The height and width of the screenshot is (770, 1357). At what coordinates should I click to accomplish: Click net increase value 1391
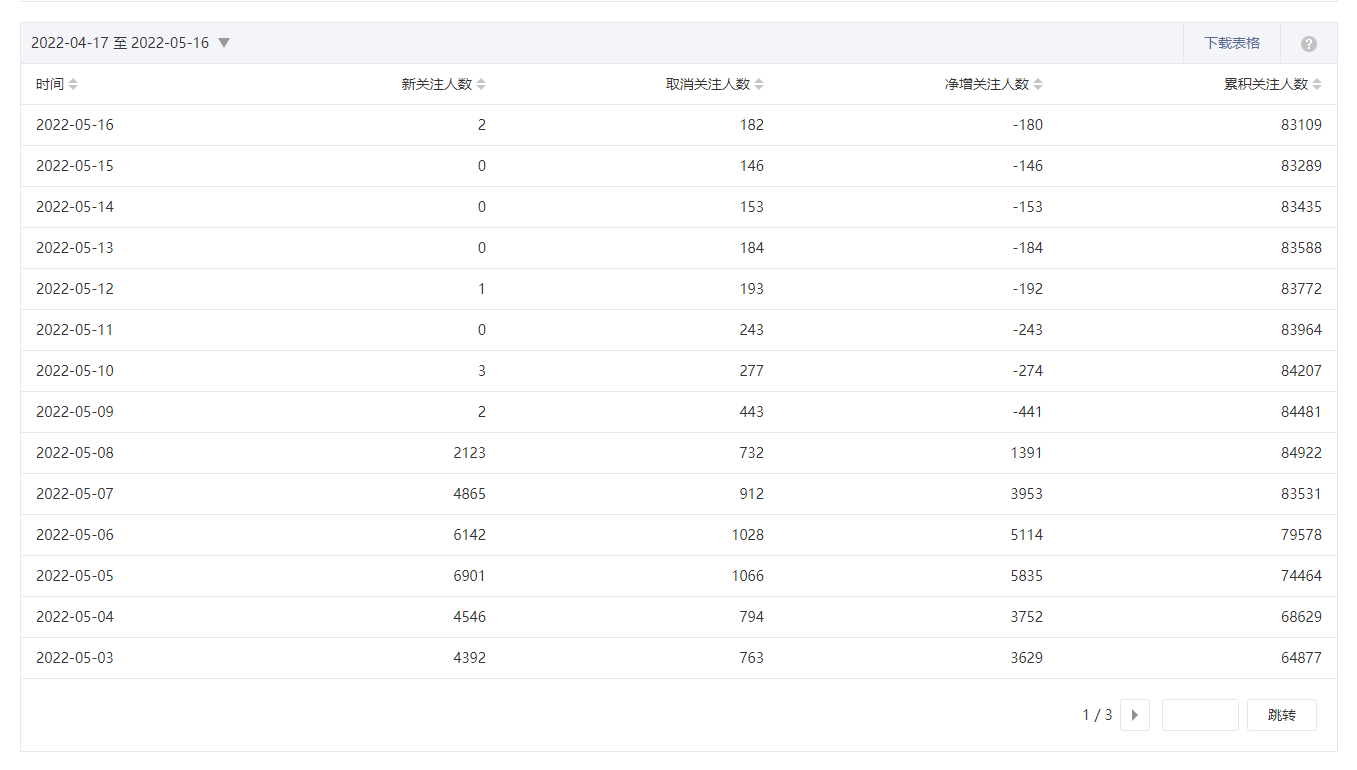coord(1027,453)
